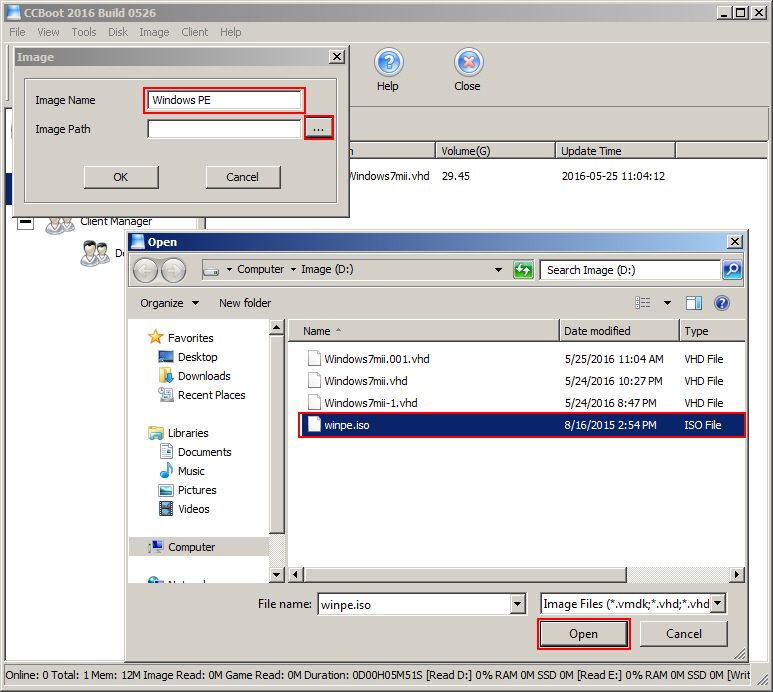
Task: Select Libraries in navigation pane
Action: click(x=188, y=433)
